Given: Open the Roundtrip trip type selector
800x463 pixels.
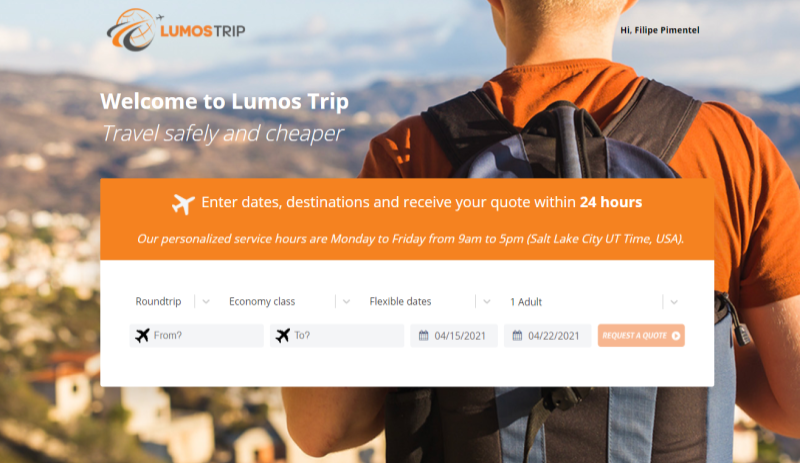Looking at the screenshot, I should (171, 302).
